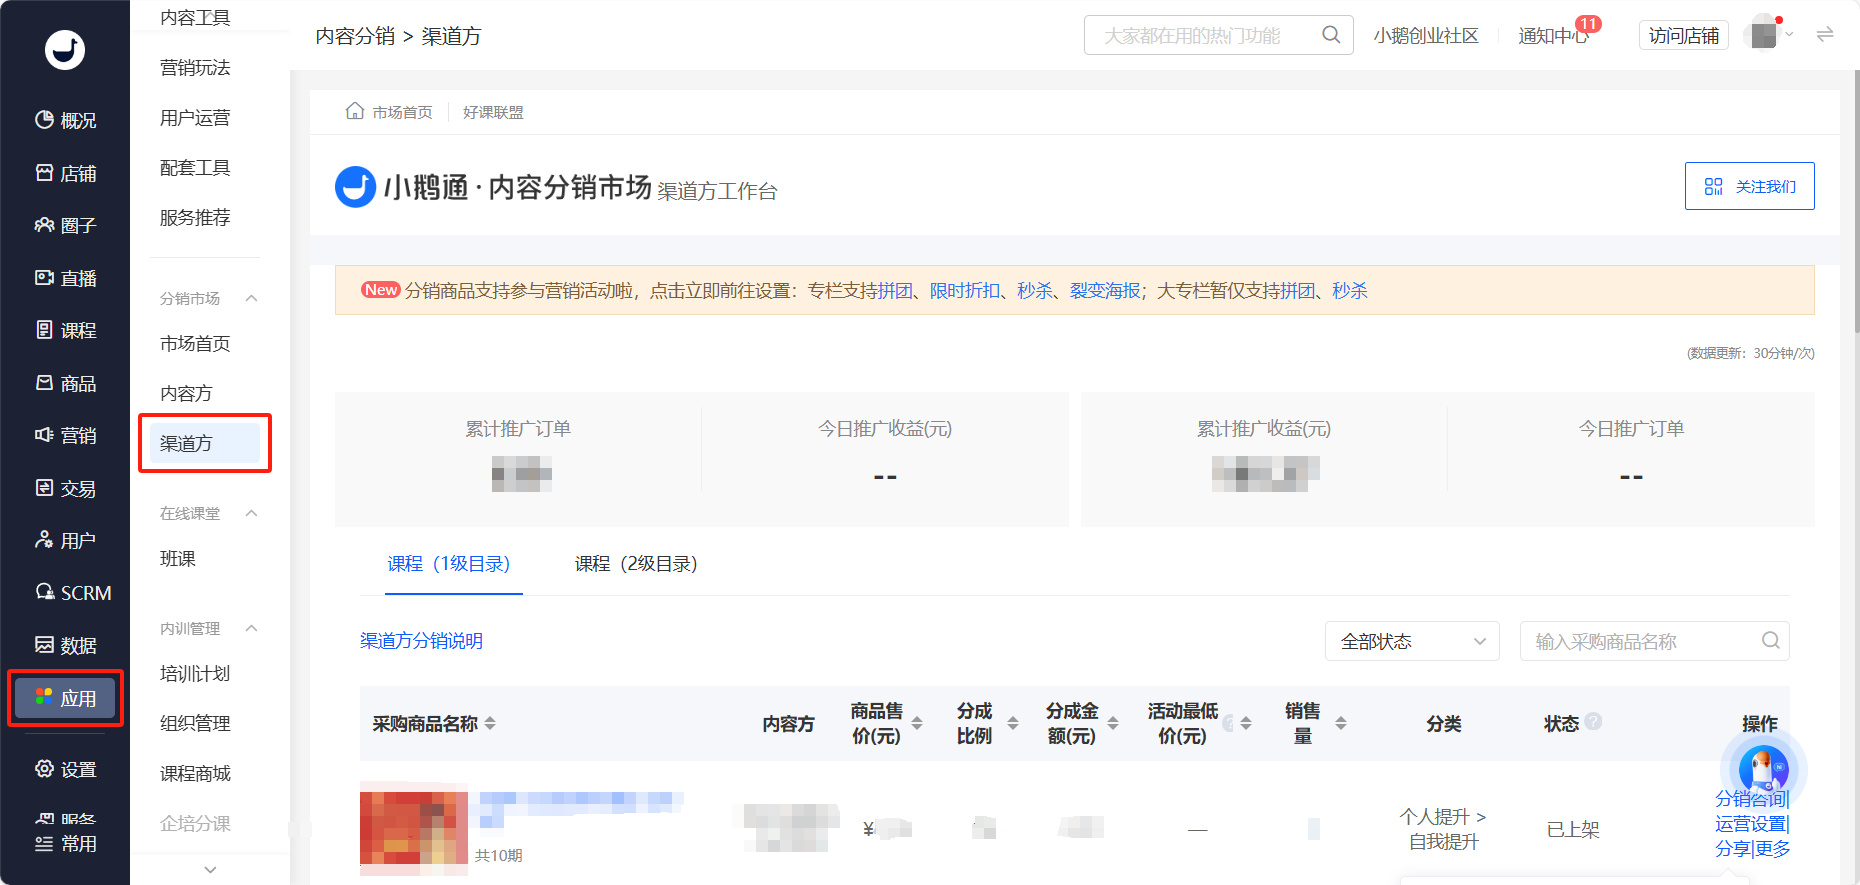The image size is (1860, 885).
Task: Open the 营销 marketing section
Action: click(65, 435)
